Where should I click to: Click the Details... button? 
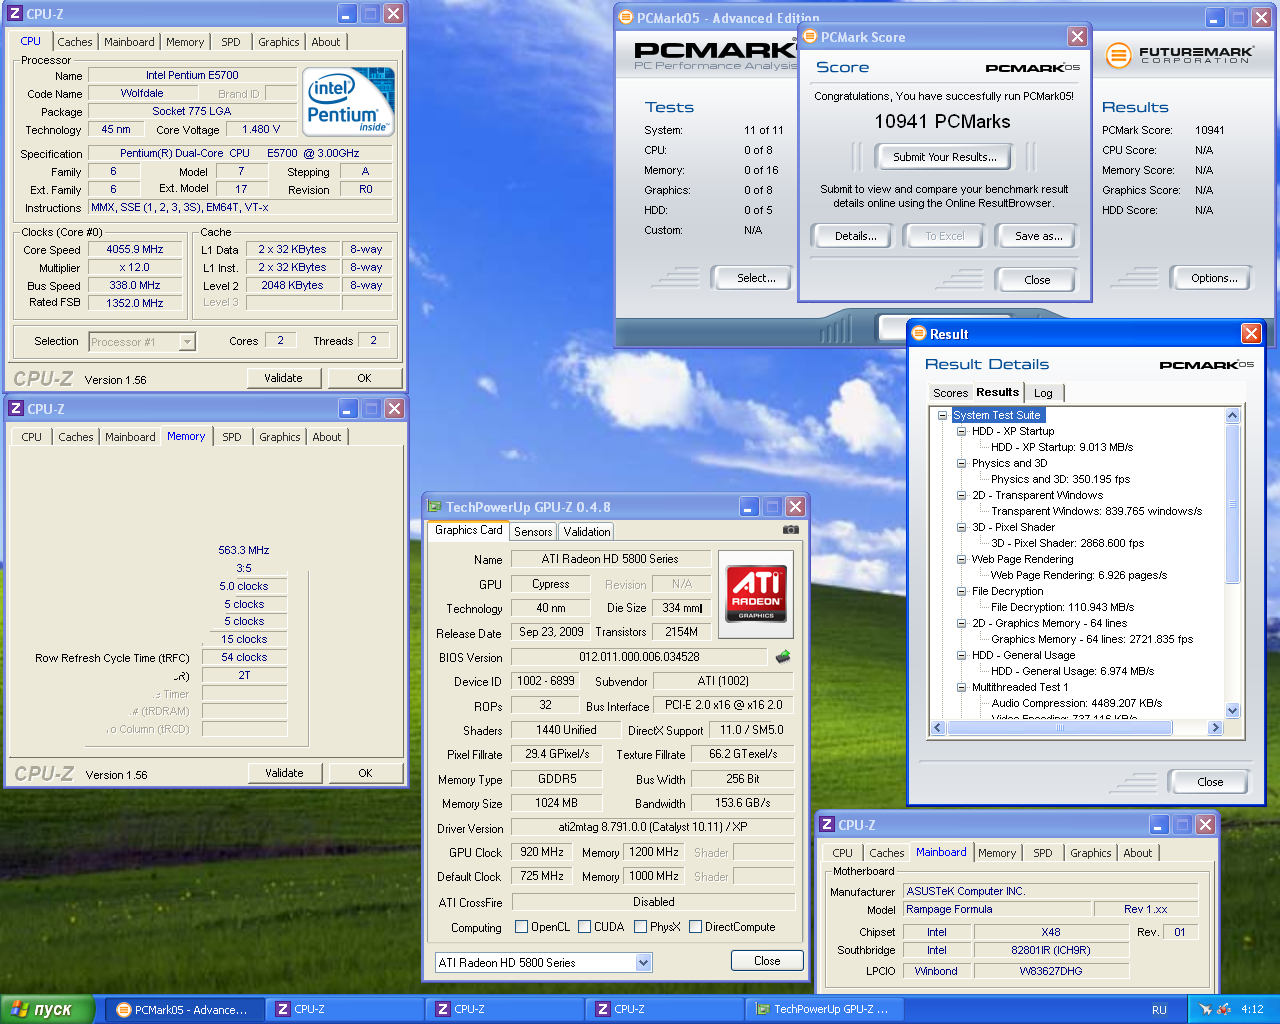coord(856,236)
